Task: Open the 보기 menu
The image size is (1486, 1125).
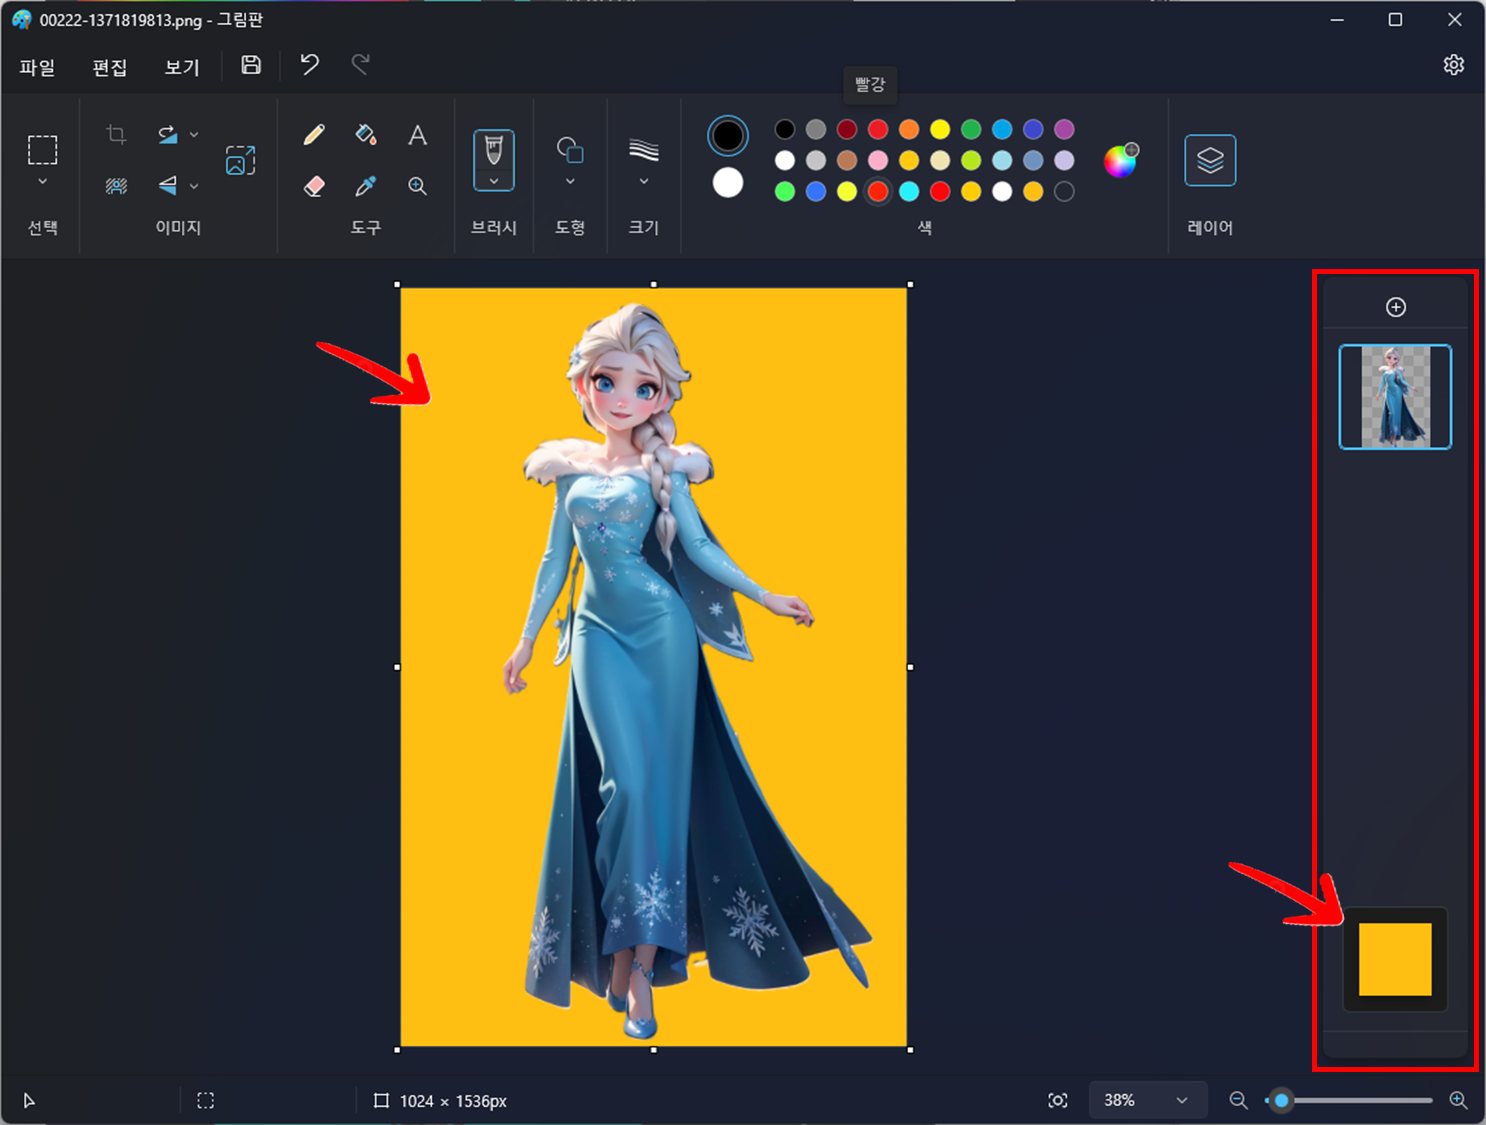Action: (x=182, y=67)
